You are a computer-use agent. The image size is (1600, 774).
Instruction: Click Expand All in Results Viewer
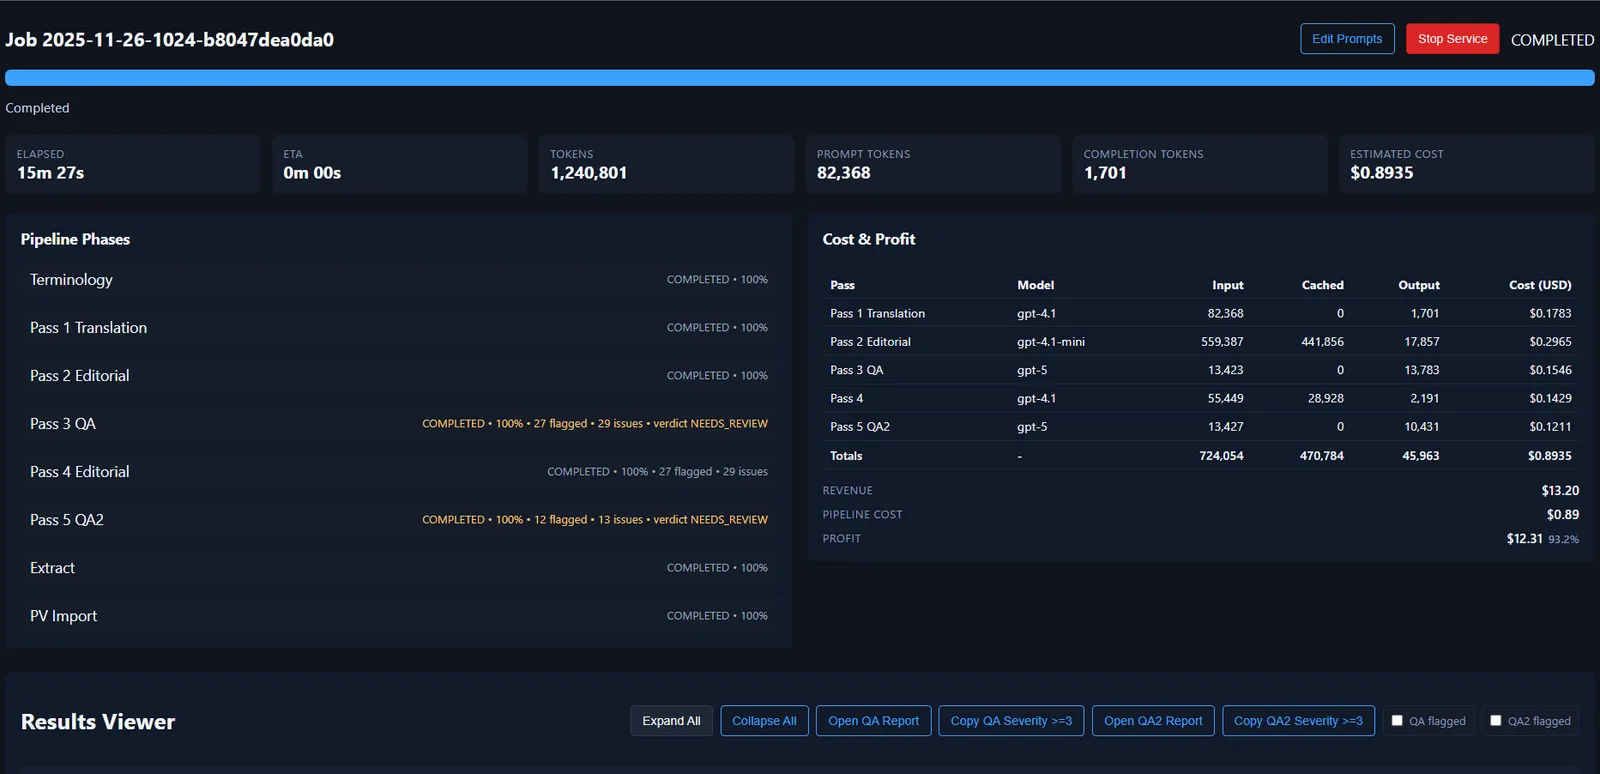[671, 721]
